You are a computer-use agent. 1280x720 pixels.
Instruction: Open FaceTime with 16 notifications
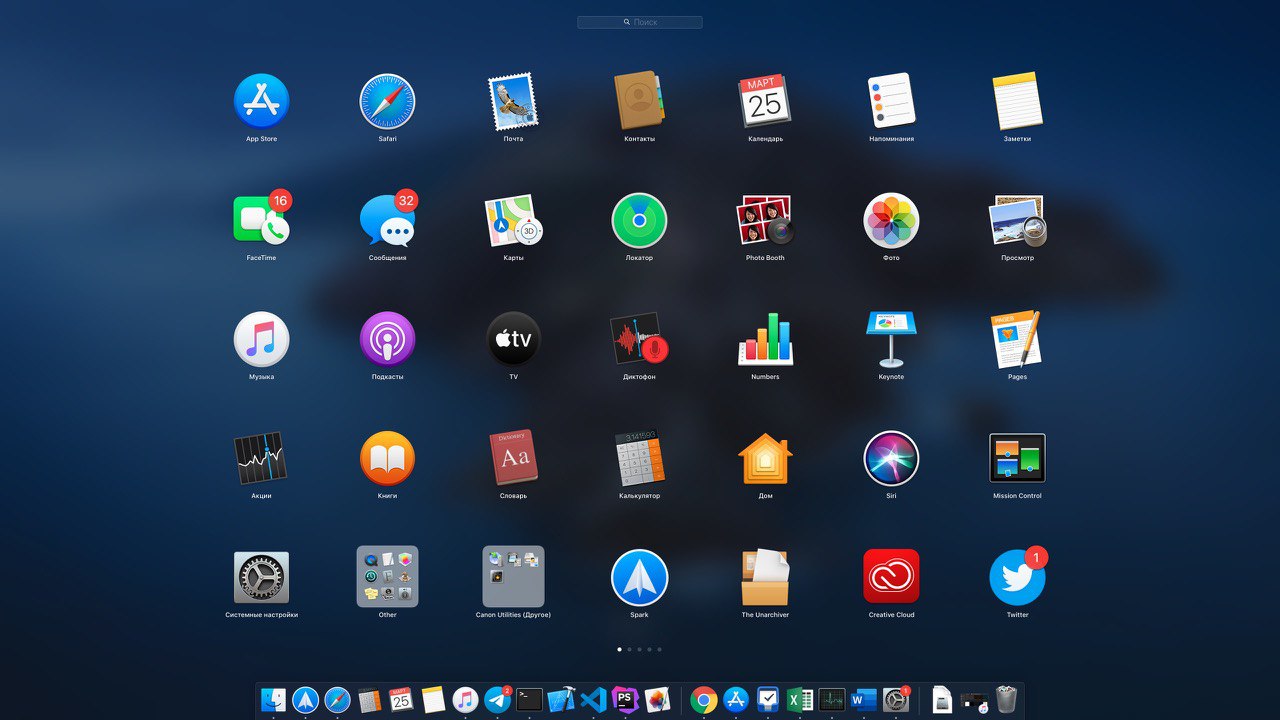[261, 219]
